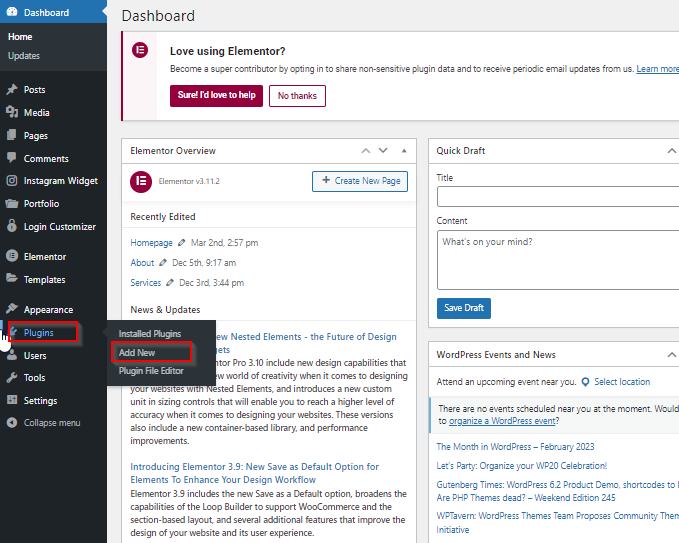Click Sure! I'd love to help button
The height and width of the screenshot is (543, 679).
coord(217,96)
